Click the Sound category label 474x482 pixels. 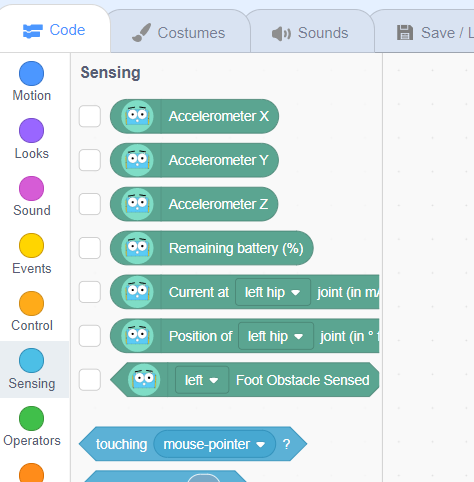click(x=32, y=210)
